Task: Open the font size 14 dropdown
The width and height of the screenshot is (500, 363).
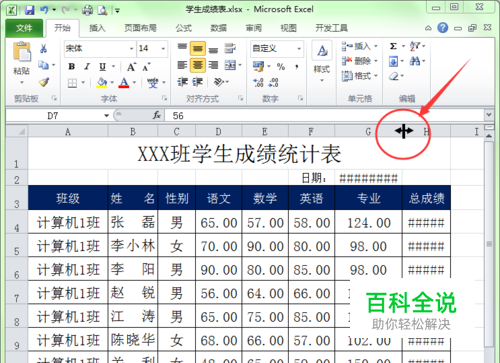Action: pos(163,49)
